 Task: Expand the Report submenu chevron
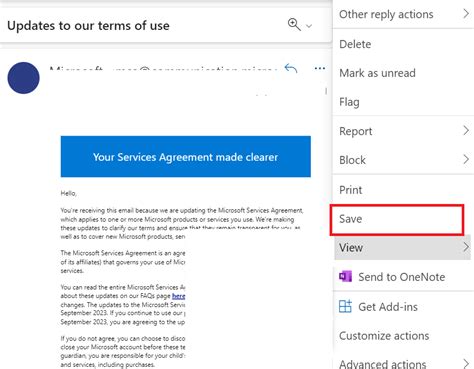pyautogui.click(x=466, y=130)
